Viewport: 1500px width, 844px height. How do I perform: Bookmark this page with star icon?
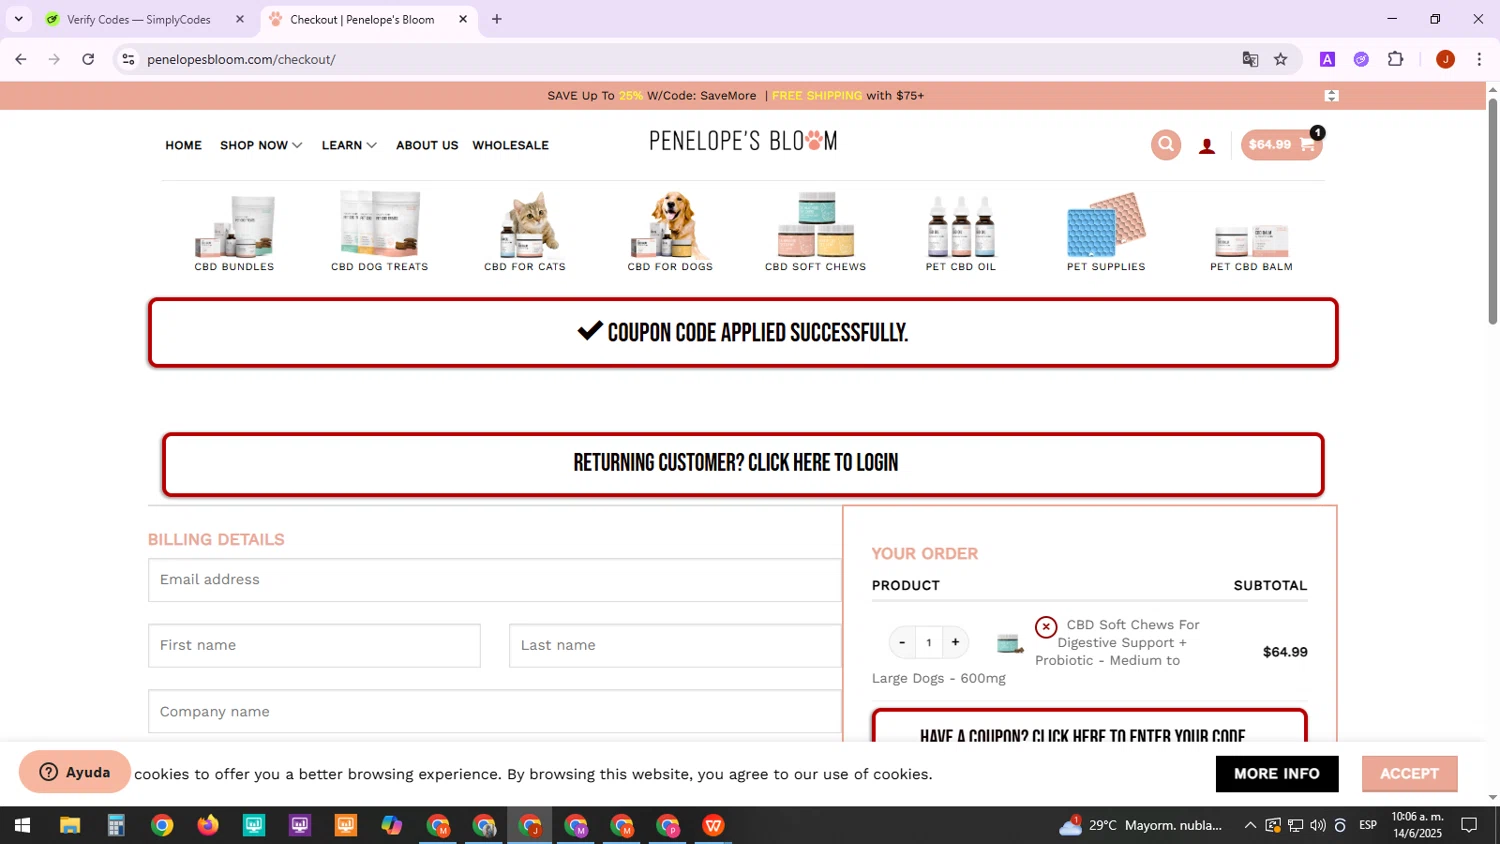(x=1281, y=59)
